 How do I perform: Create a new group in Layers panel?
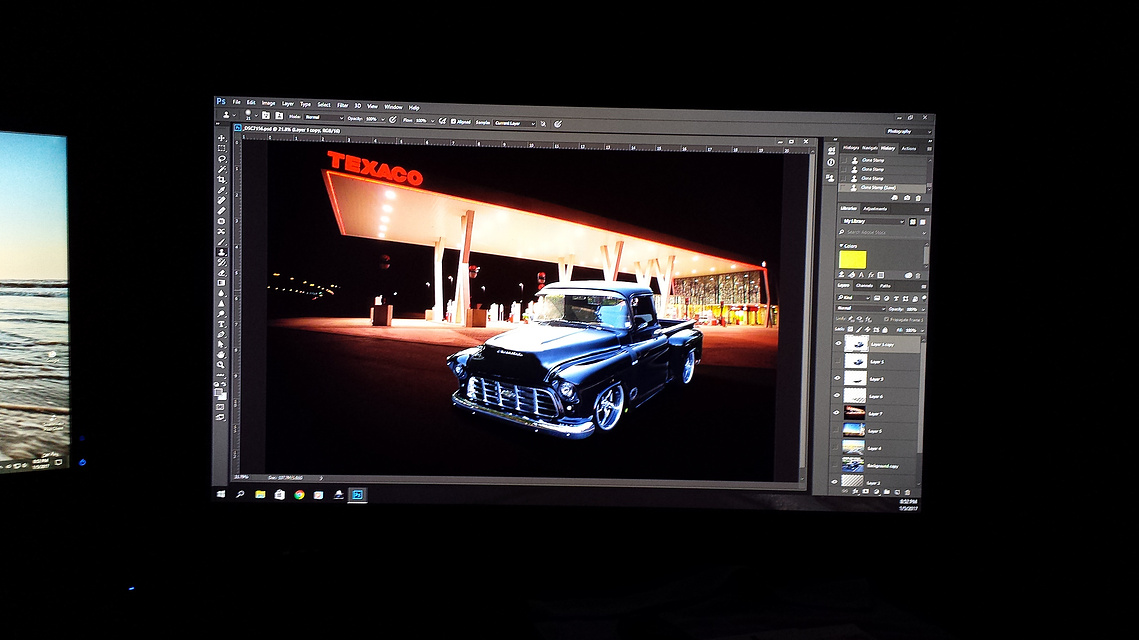pos(886,492)
